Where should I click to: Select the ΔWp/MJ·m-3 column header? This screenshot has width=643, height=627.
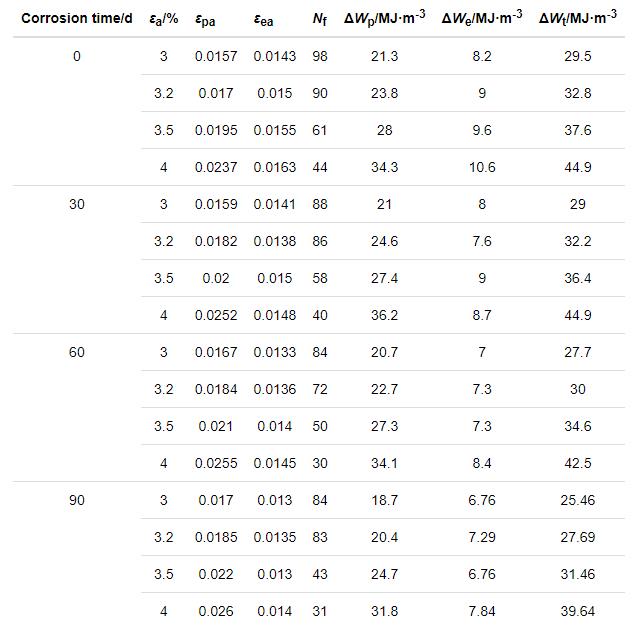pyautogui.click(x=384, y=19)
